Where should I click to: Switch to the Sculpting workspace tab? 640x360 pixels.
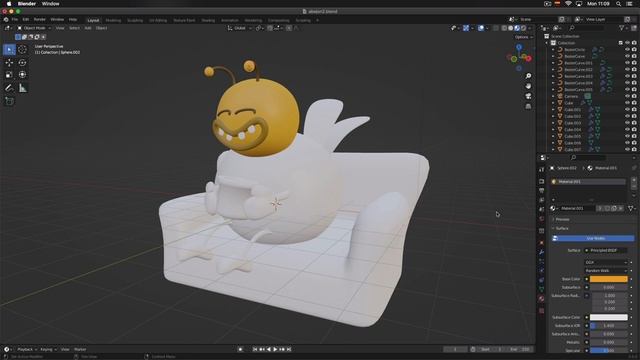[135, 20]
